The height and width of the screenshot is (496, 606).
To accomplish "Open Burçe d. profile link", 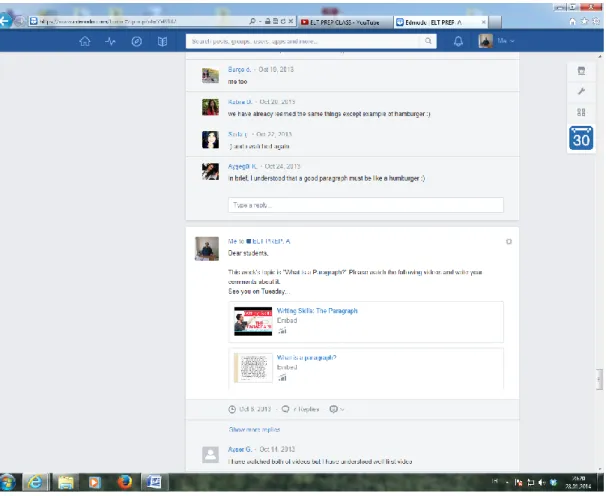I will point(239,70).
